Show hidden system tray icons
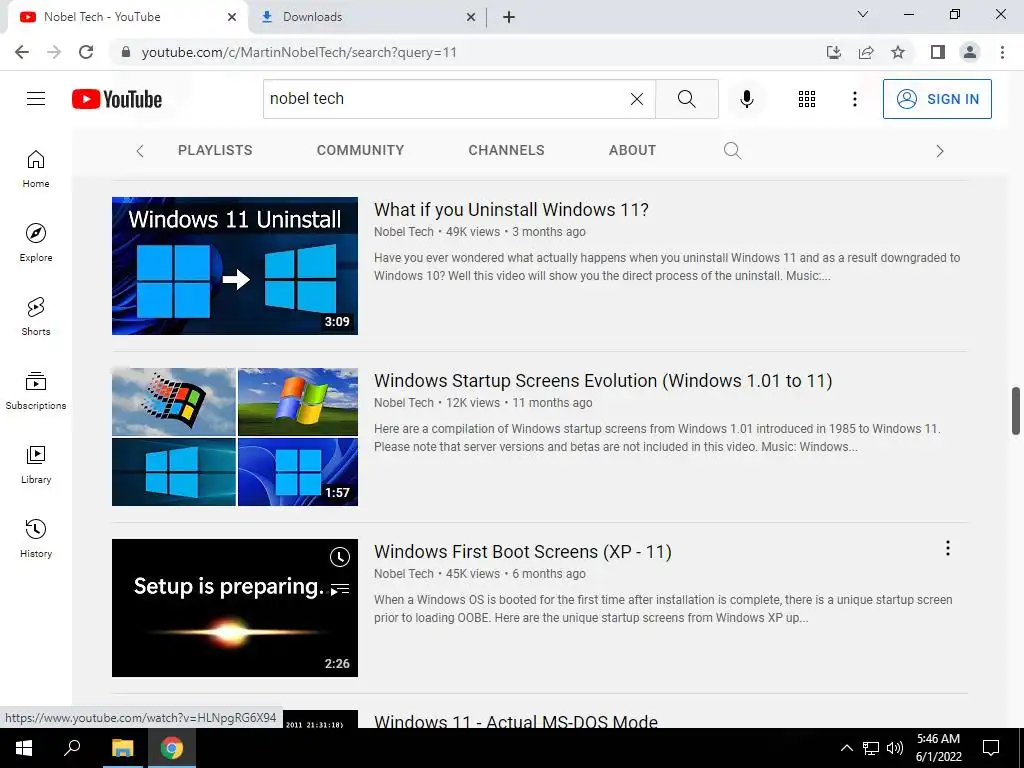Screen dimensions: 1024x768 coord(846,748)
